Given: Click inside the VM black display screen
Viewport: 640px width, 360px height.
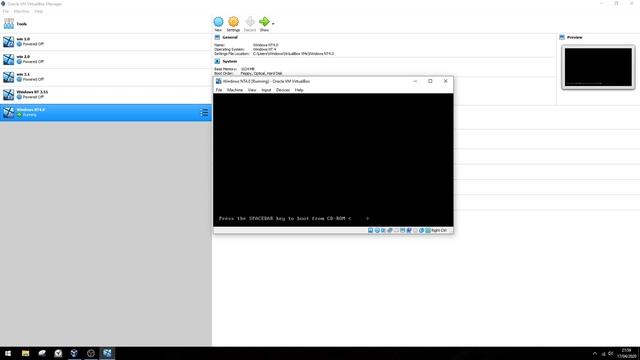Looking at the screenshot, I should click(333, 160).
